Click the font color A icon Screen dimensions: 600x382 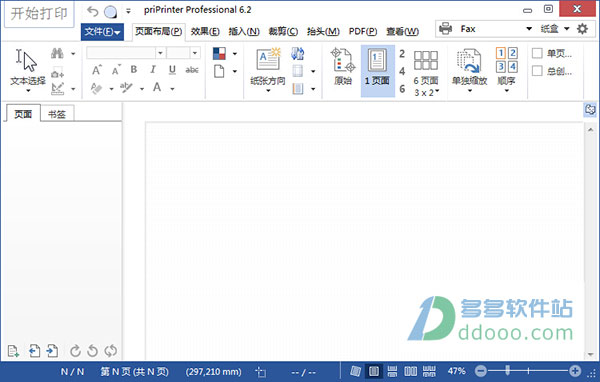click(x=157, y=88)
